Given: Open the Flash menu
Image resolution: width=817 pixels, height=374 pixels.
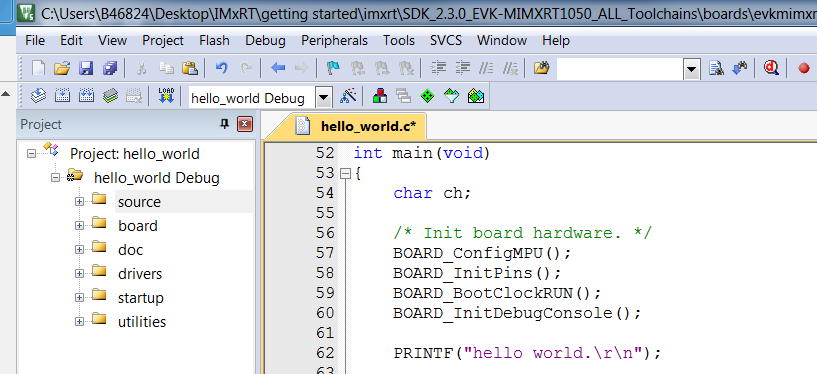Looking at the screenshot, I should pos(214,40).
